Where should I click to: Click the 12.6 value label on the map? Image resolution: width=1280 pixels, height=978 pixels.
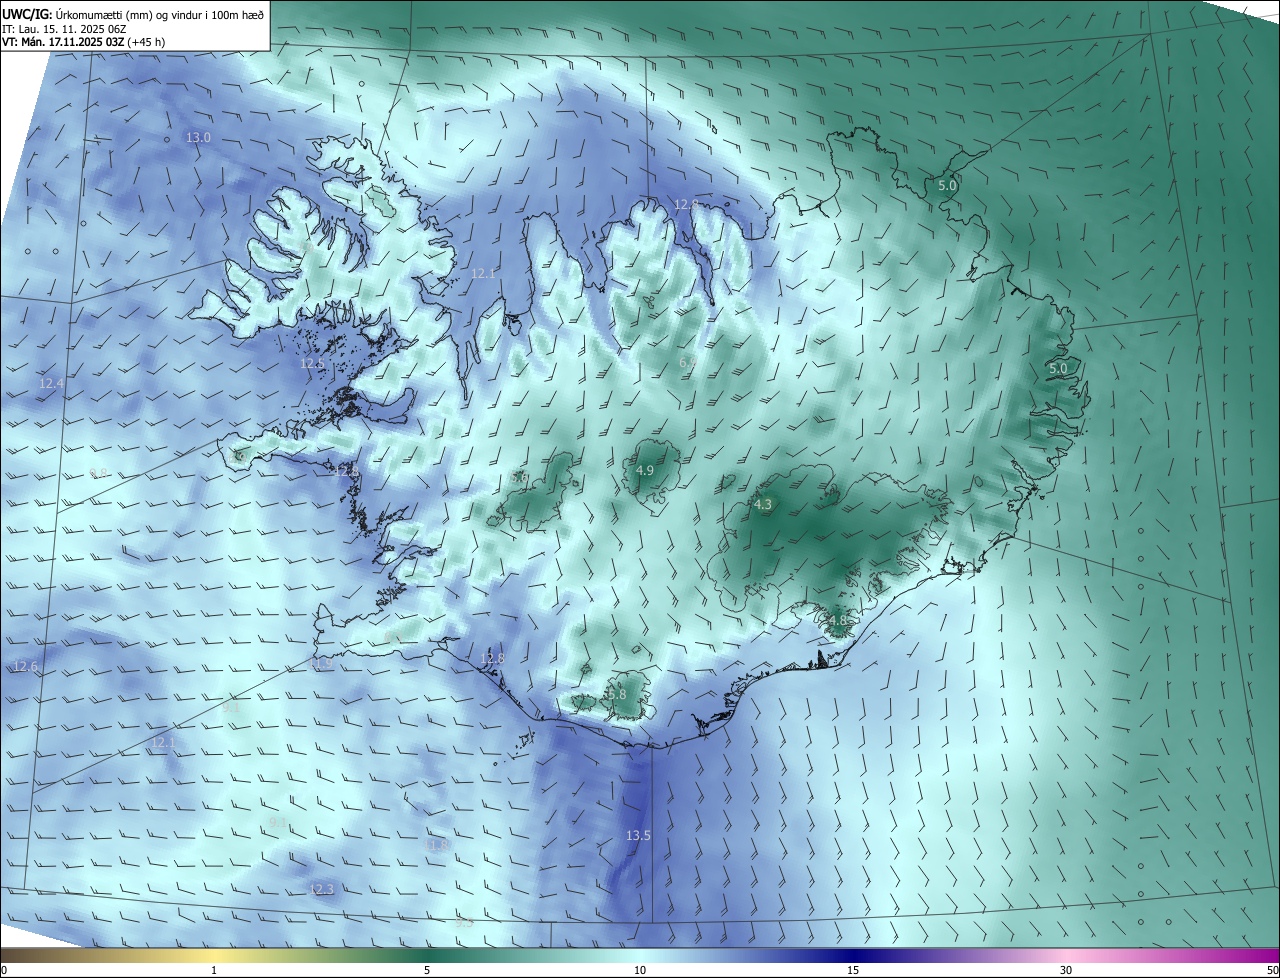(x=25, y=666)
